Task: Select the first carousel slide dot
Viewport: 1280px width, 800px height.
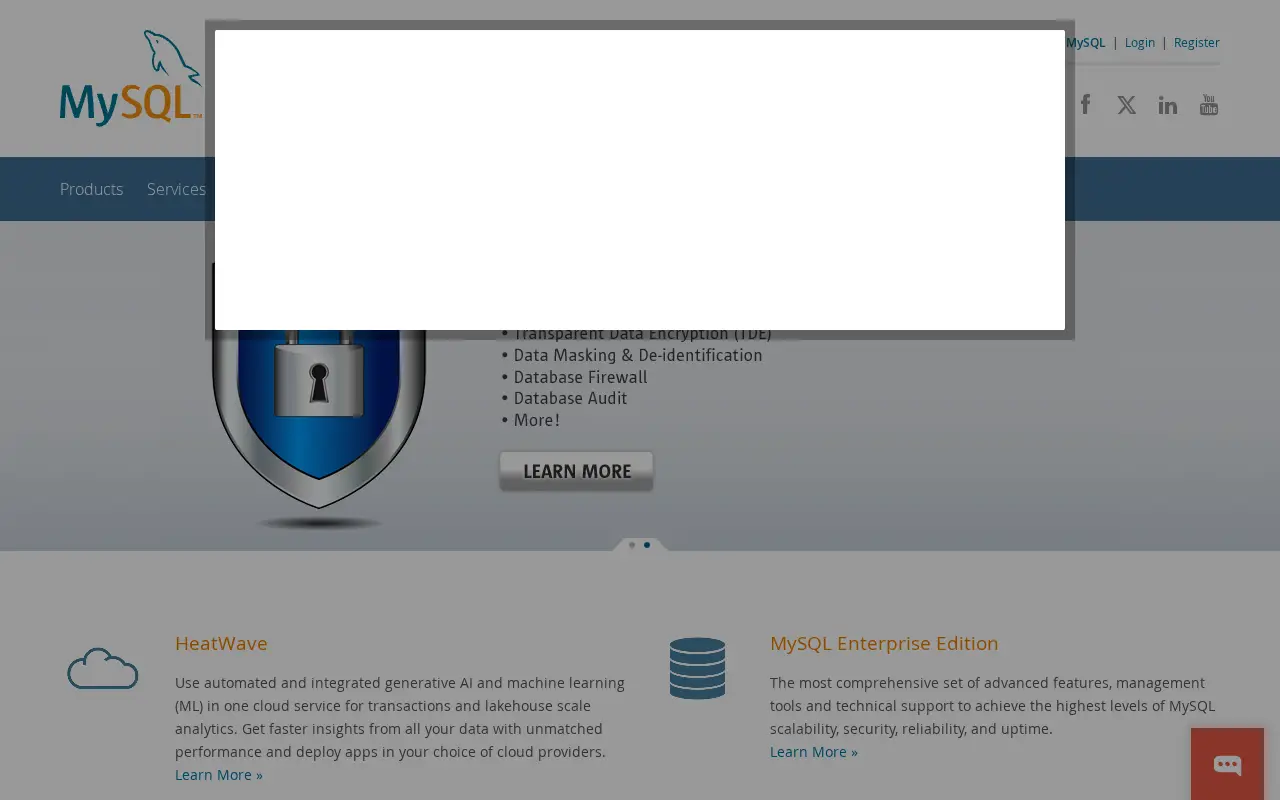Action: (x=632, y=545)
